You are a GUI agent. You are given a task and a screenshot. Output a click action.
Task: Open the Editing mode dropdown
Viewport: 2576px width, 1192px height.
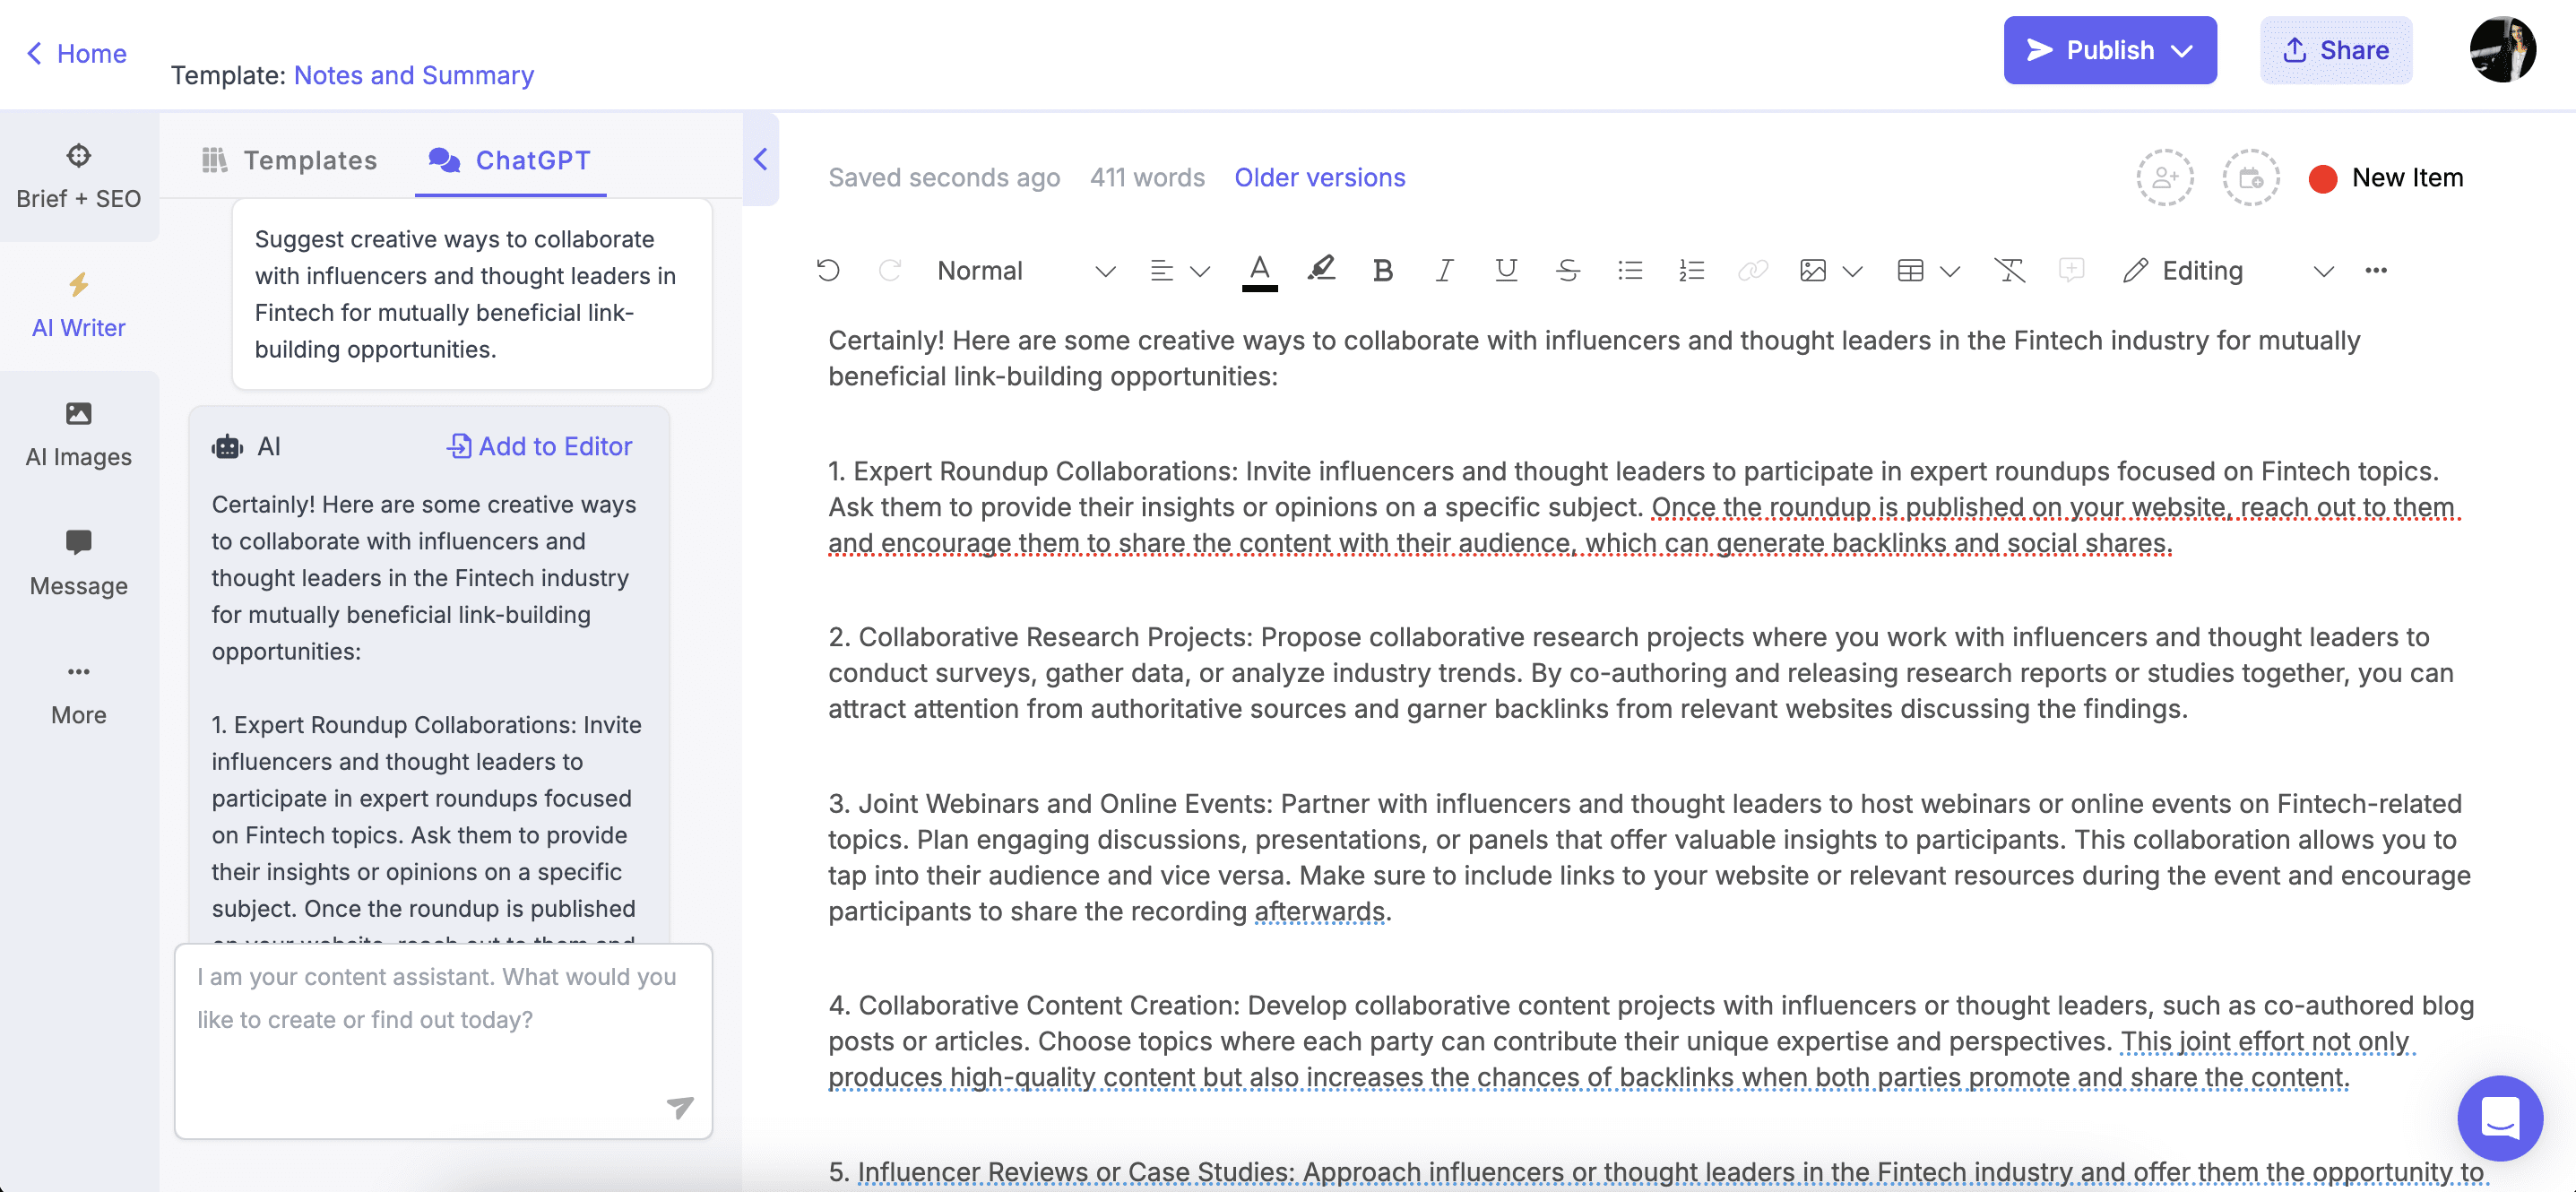(x=2227, y=271)
